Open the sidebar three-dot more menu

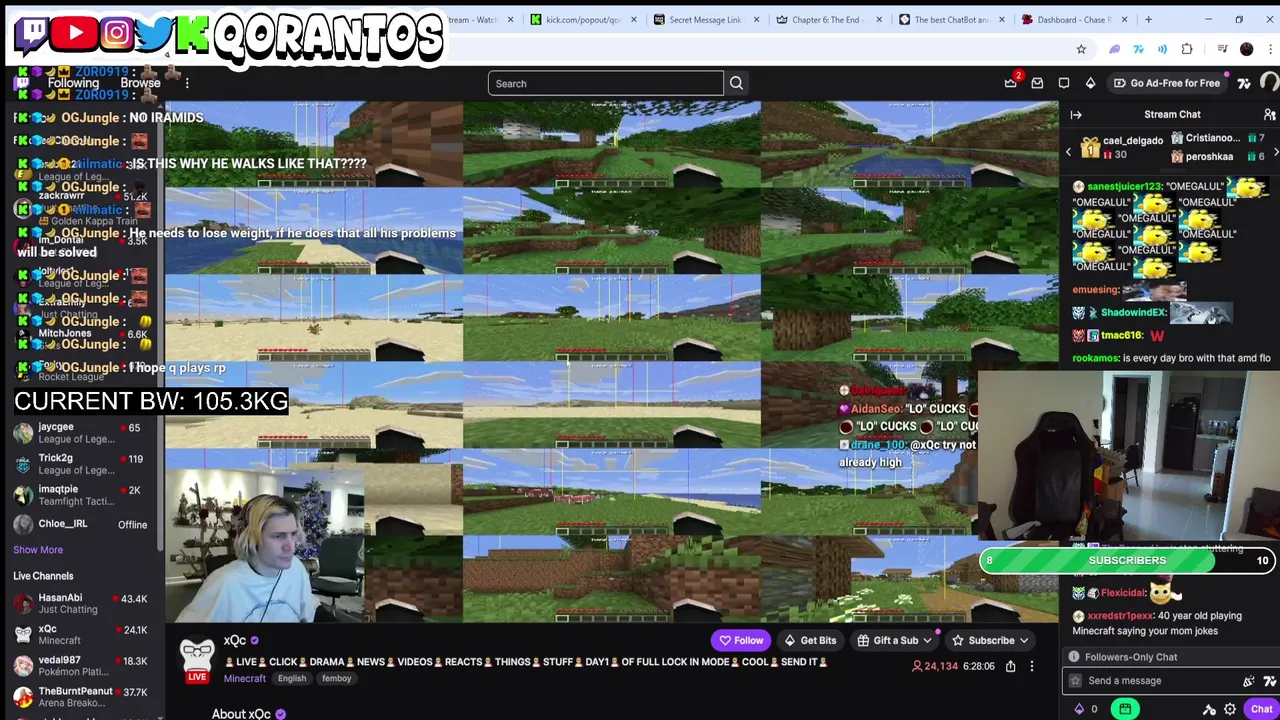click(x=187, y=83)
